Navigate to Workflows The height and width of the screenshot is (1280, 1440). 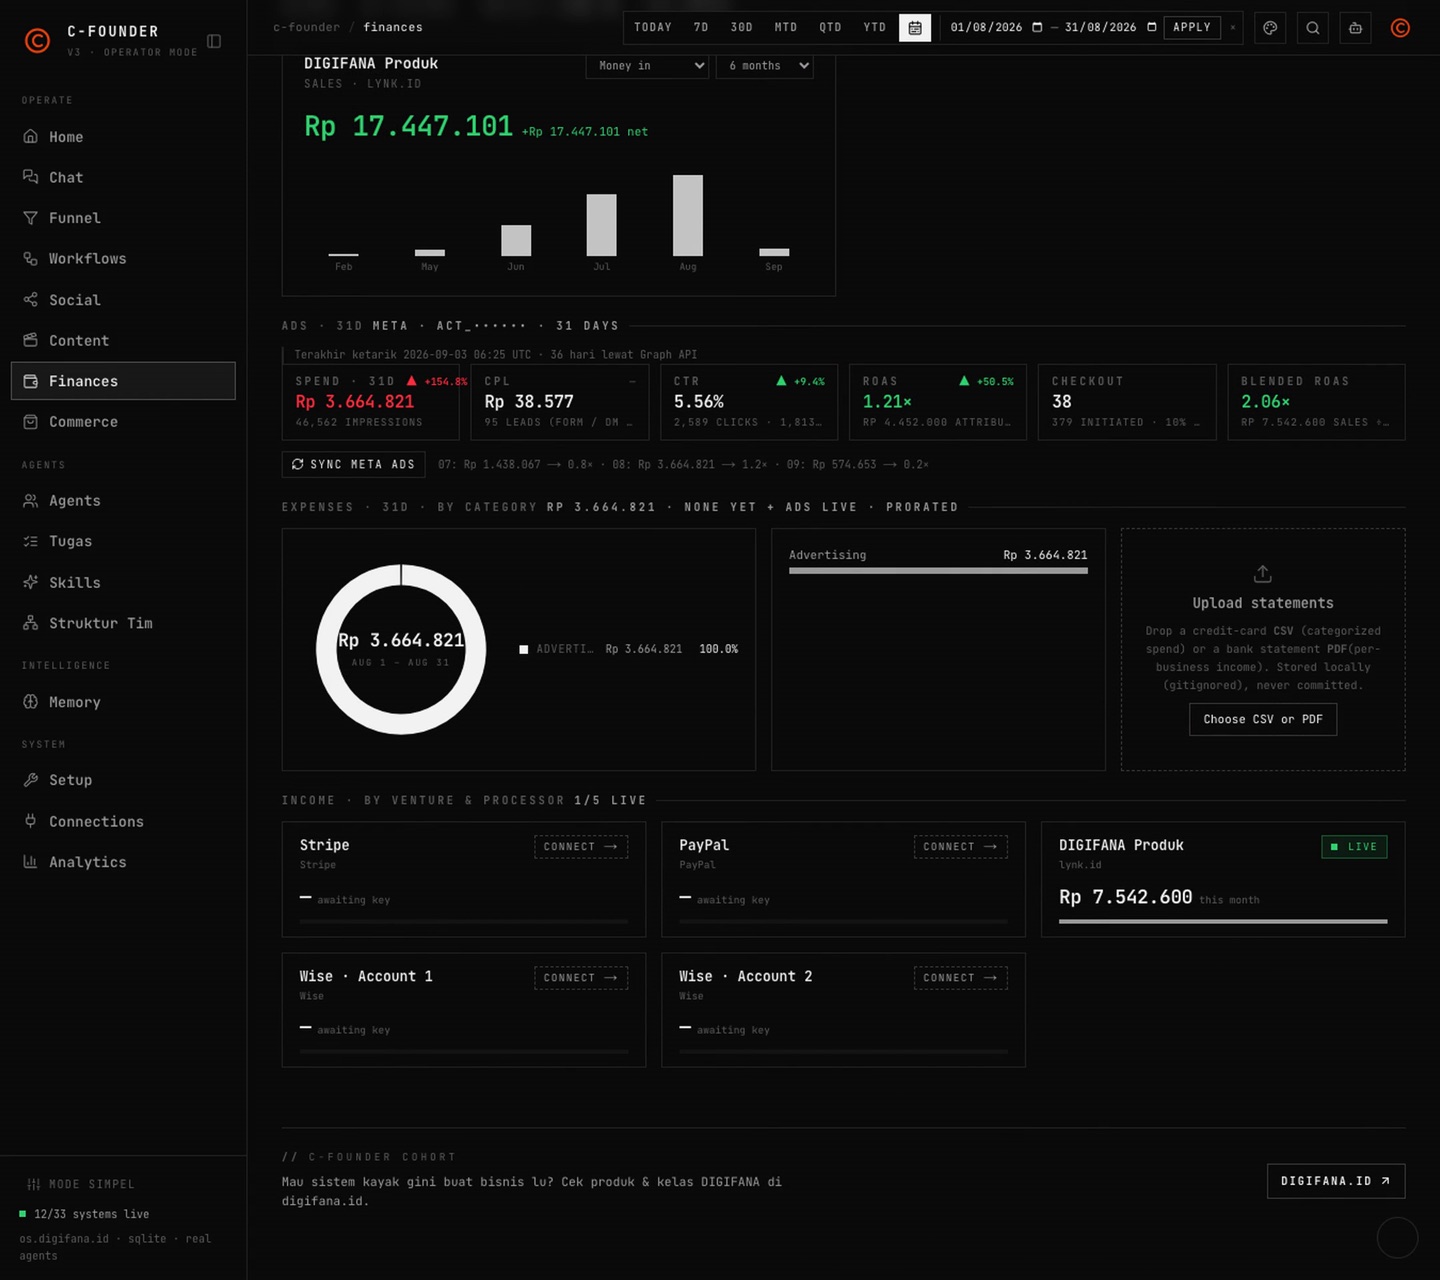[x=123, y=259]
